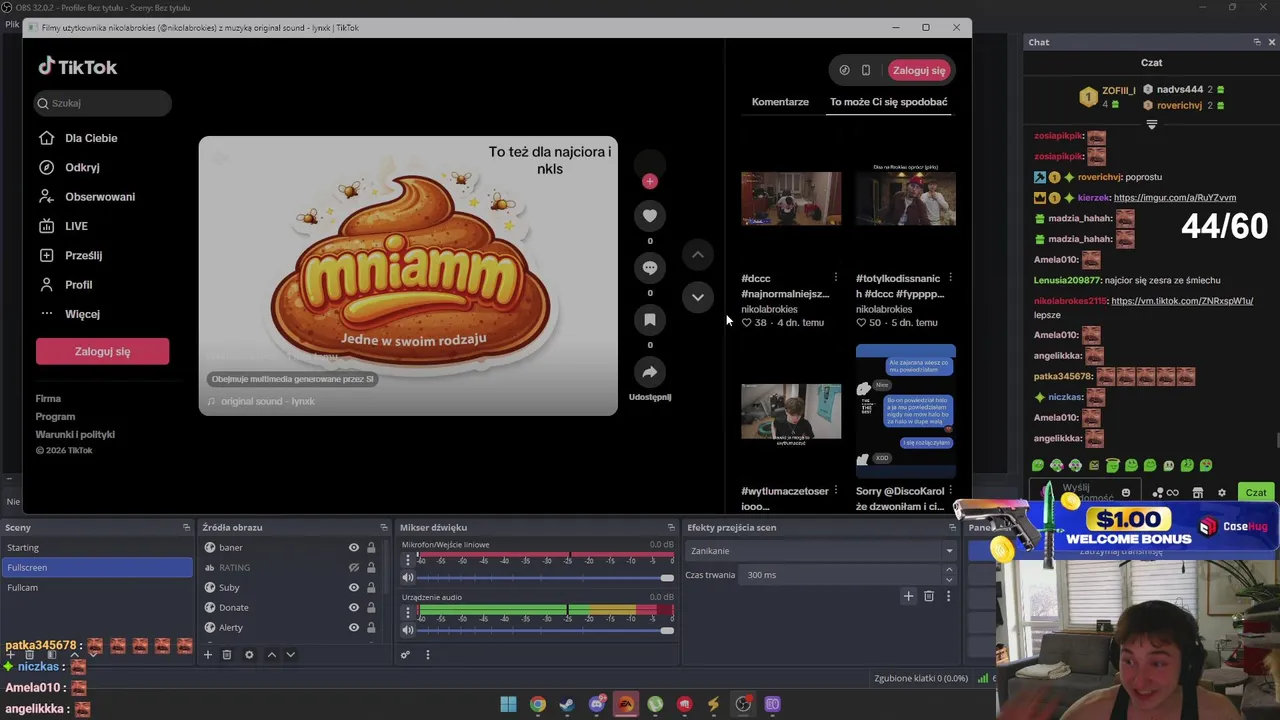Click Zaloguj się button in top header
The height and width of the screenshot is (720, 1280).
coord(919,70)
